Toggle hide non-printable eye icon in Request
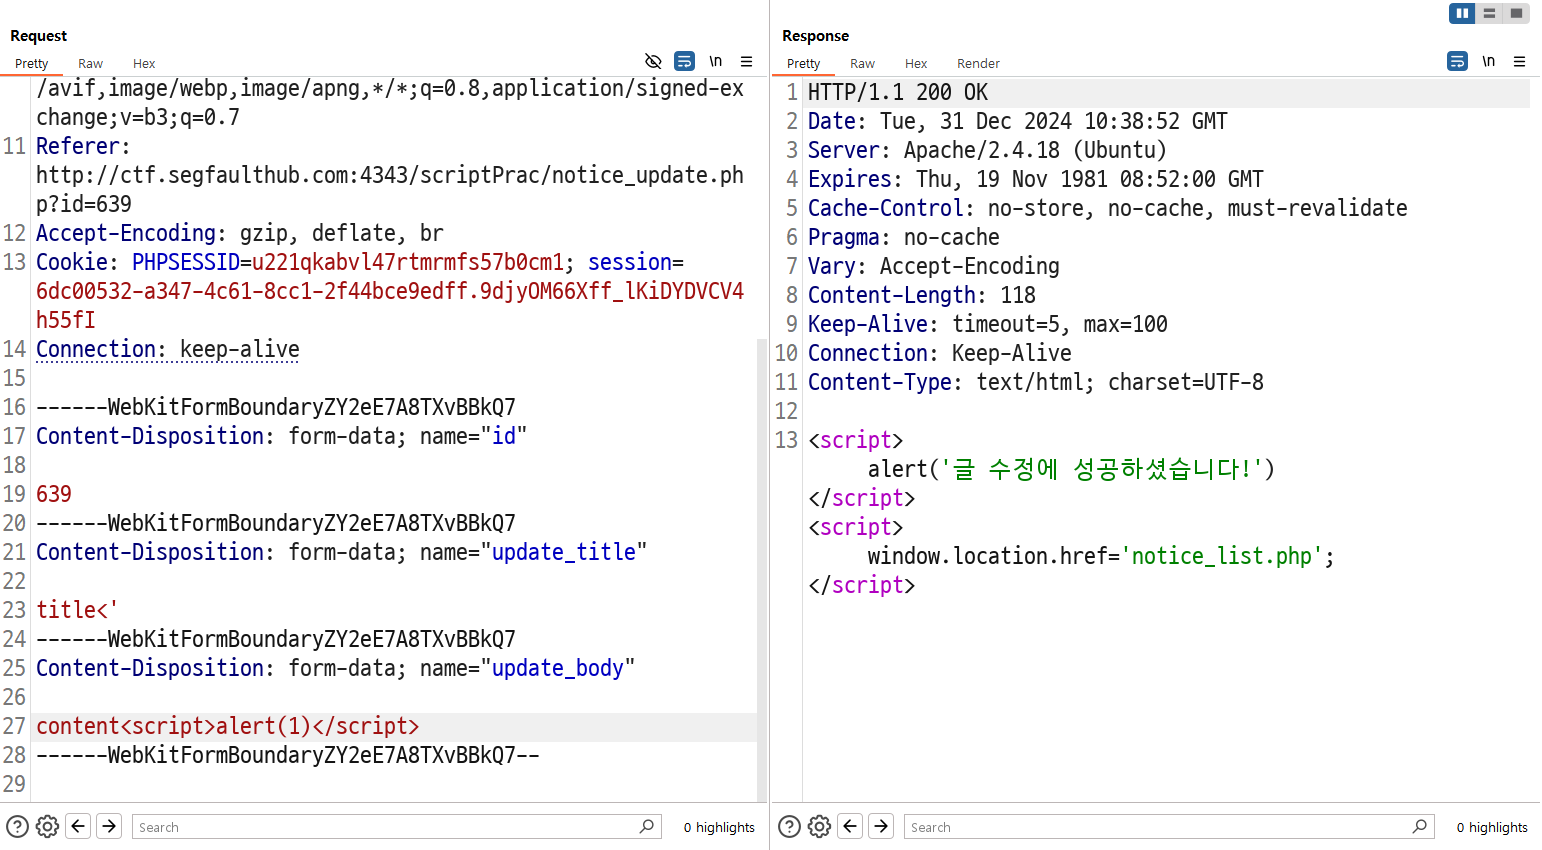The width and height of the screenshot is (1542, 850). (653, 62)
